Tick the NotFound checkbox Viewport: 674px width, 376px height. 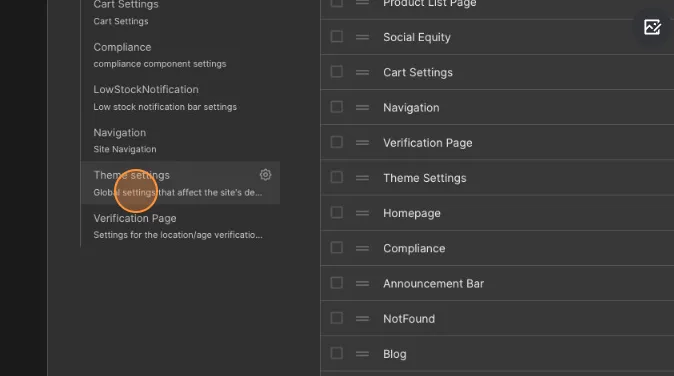337,318
